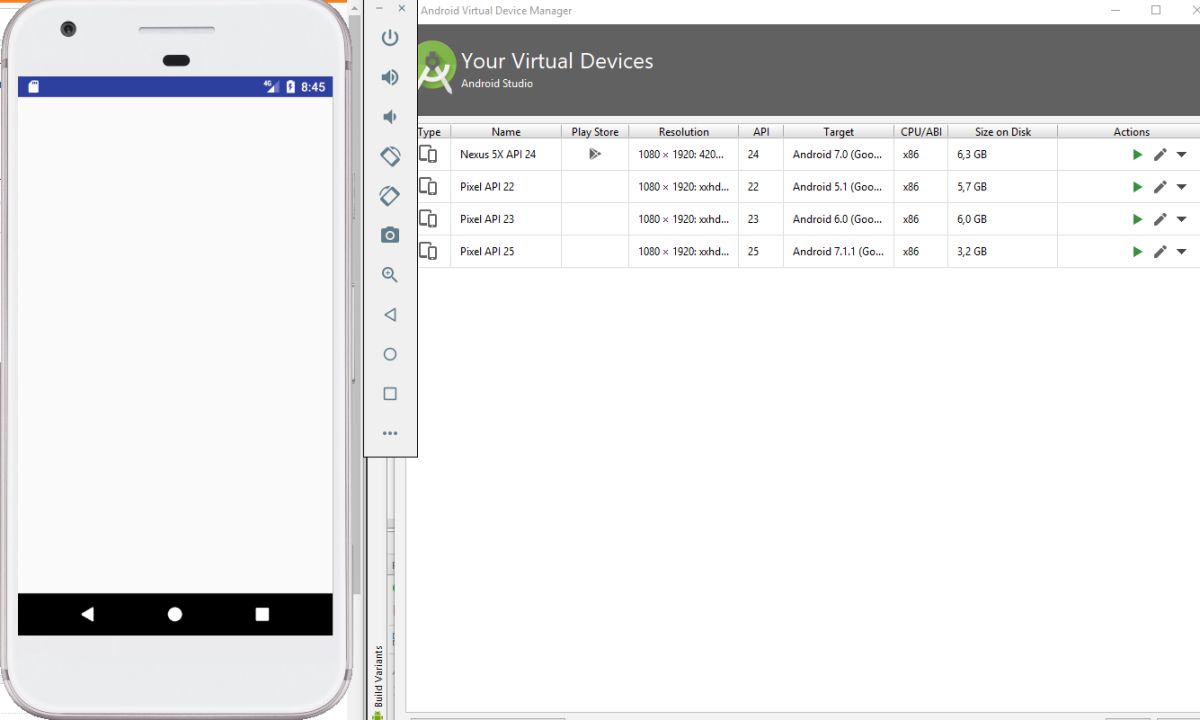Take emulator screenshot with camera icon
Screen dimensions: 1200x720
pos(390,235)
